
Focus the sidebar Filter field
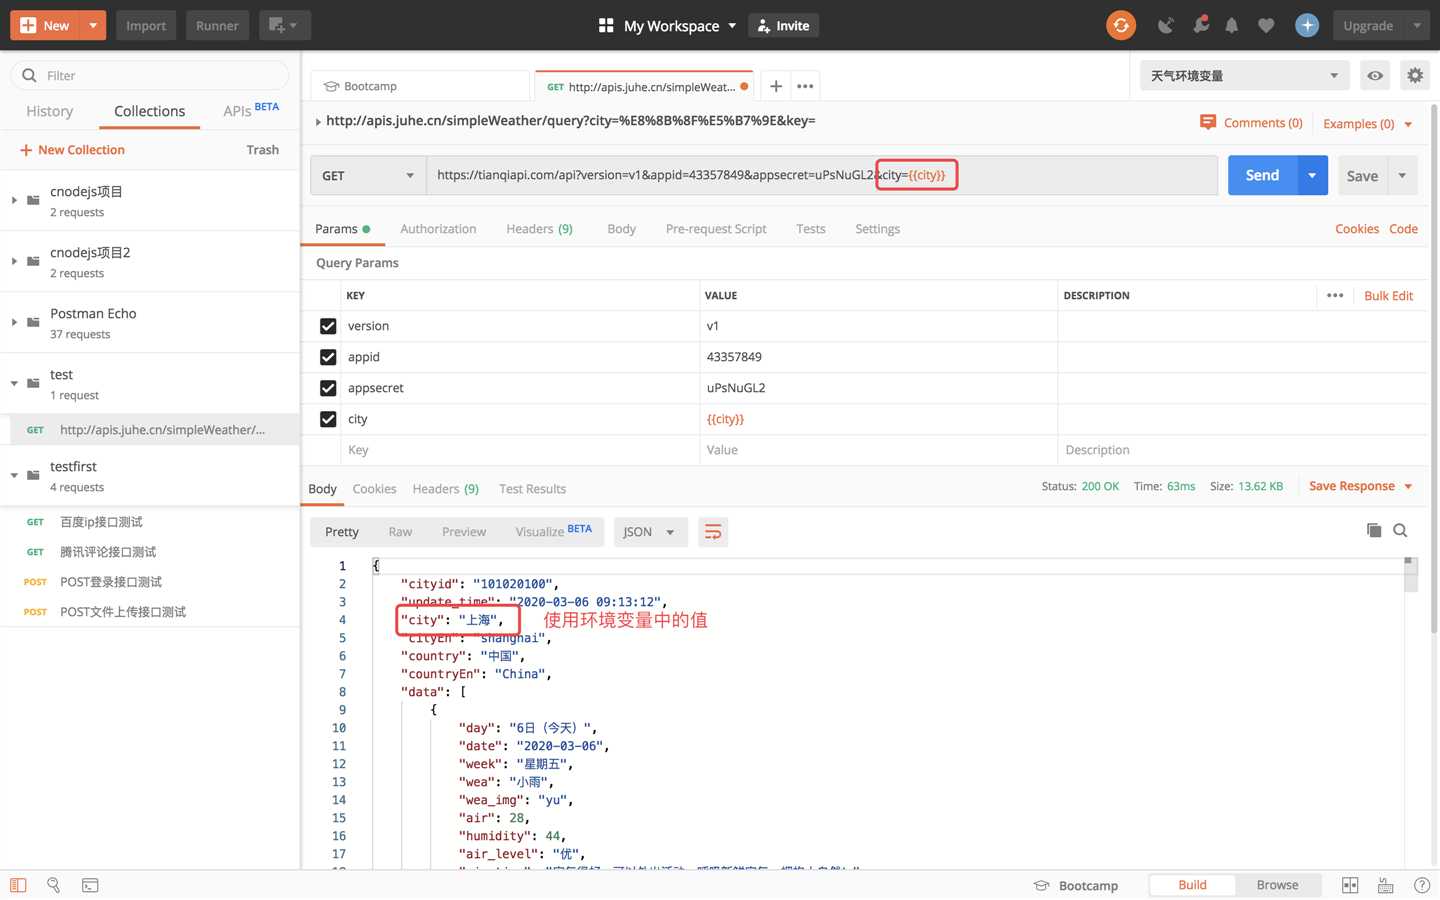click(x=150, y=75)
